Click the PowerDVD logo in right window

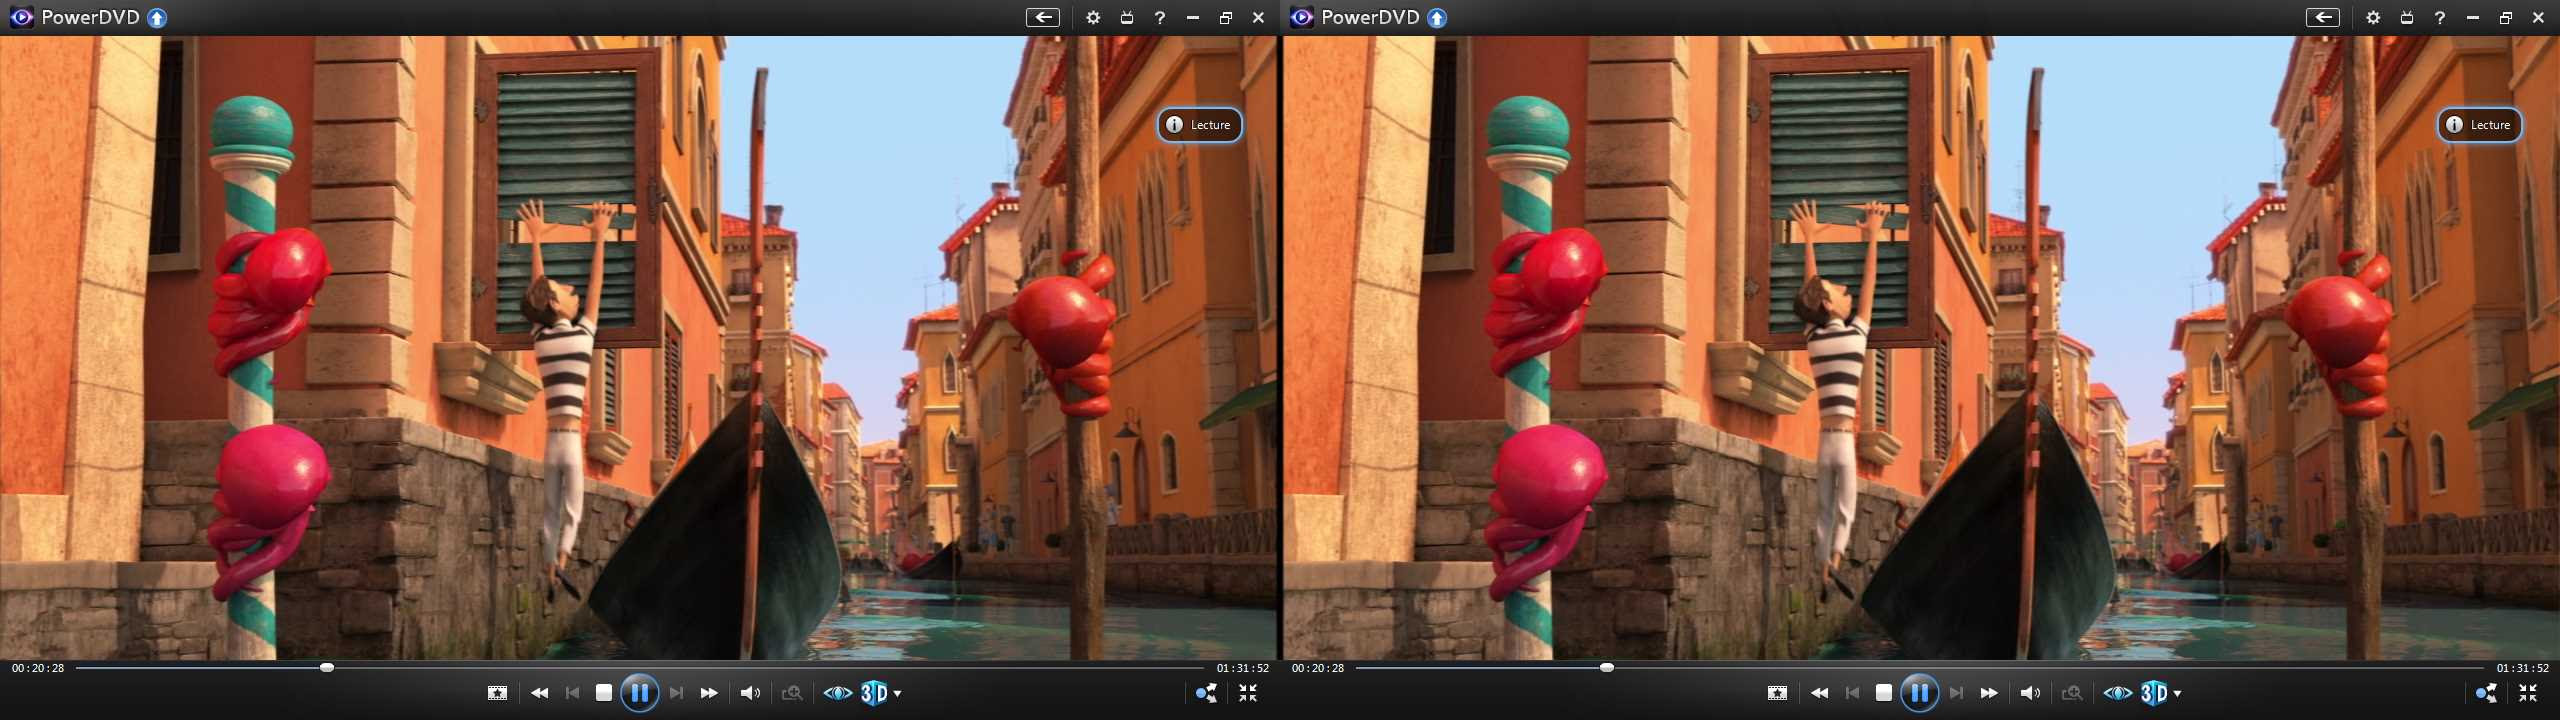(x=1301, y=17)
